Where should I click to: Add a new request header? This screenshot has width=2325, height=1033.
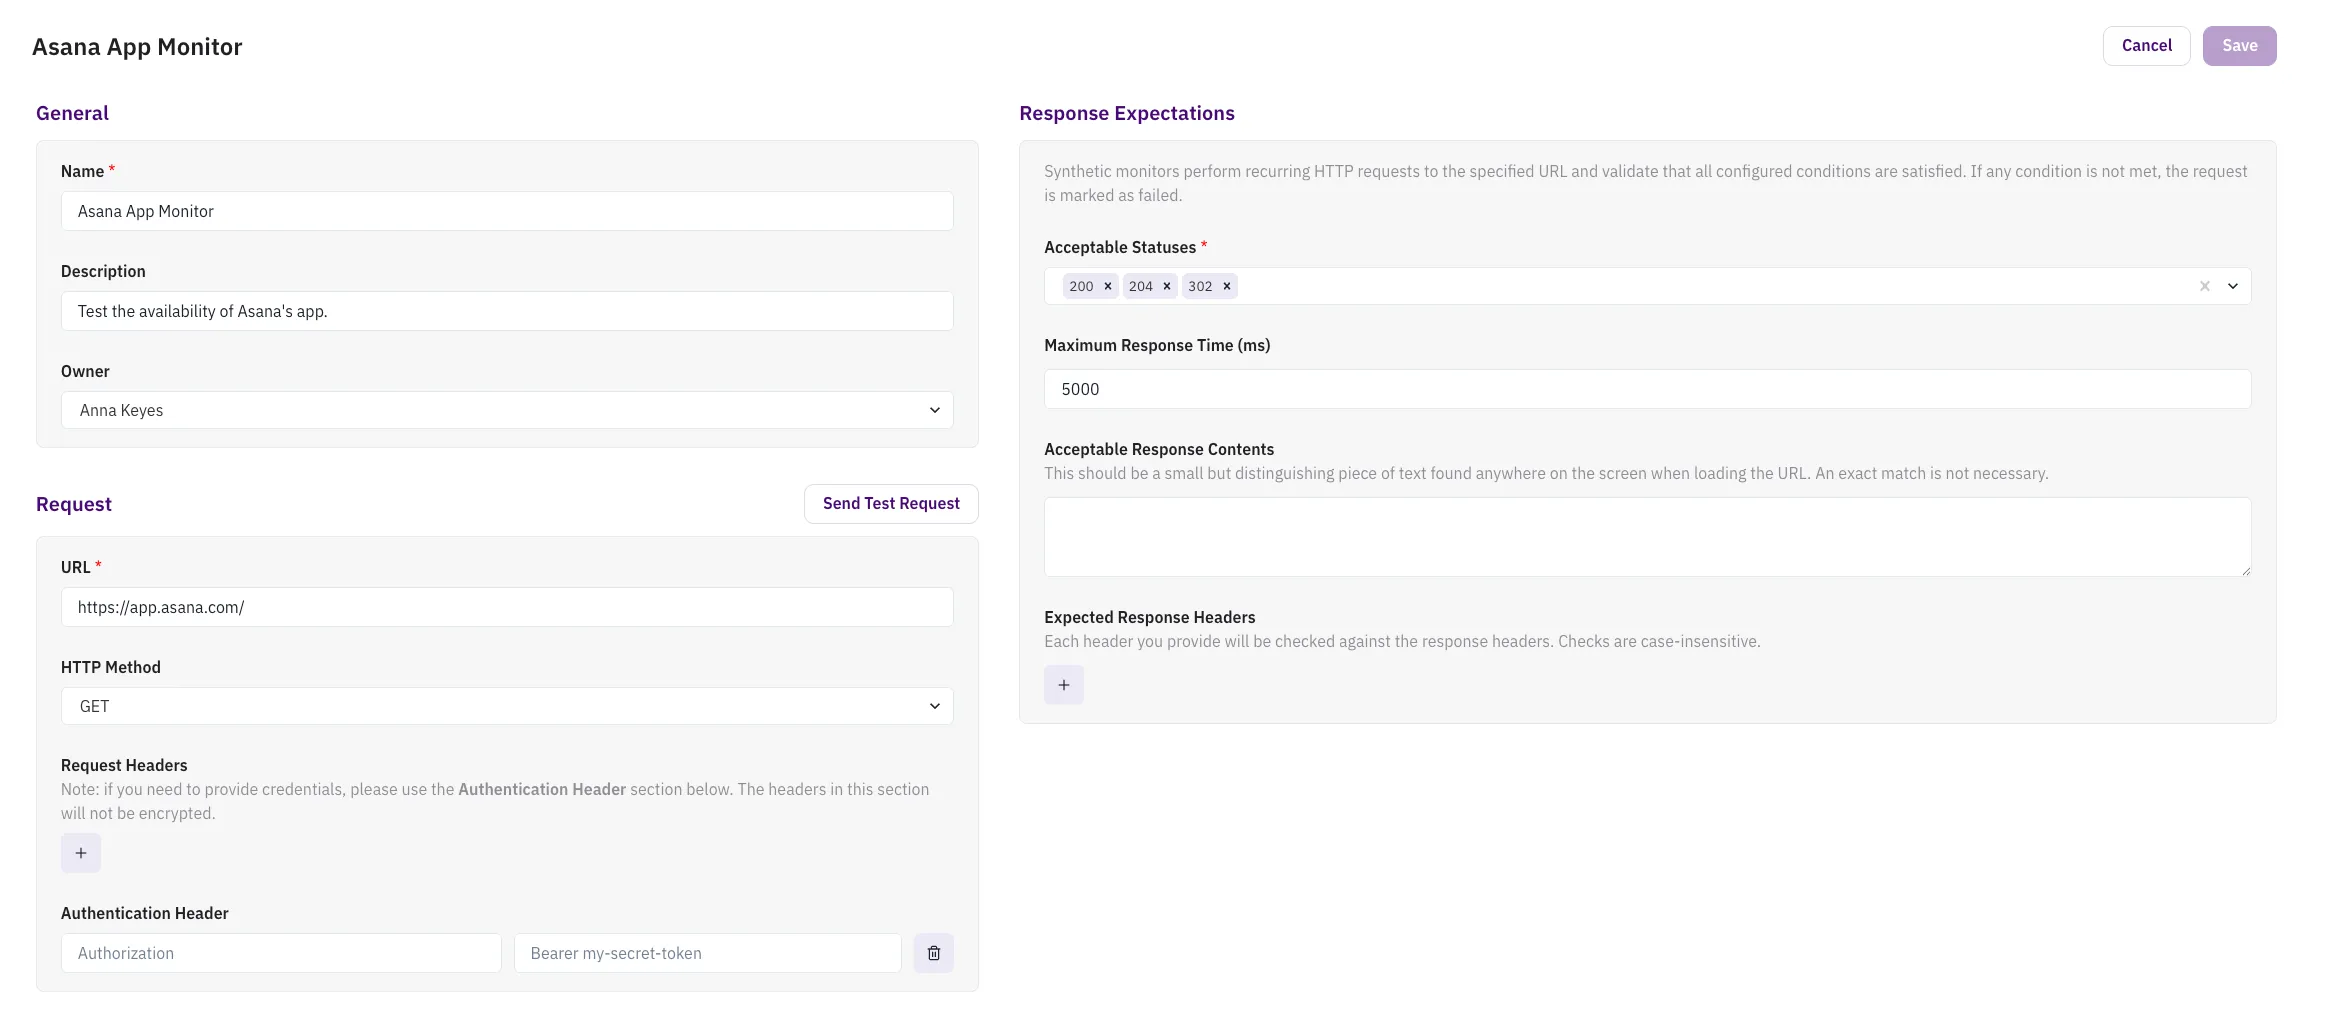click(81, 853)
